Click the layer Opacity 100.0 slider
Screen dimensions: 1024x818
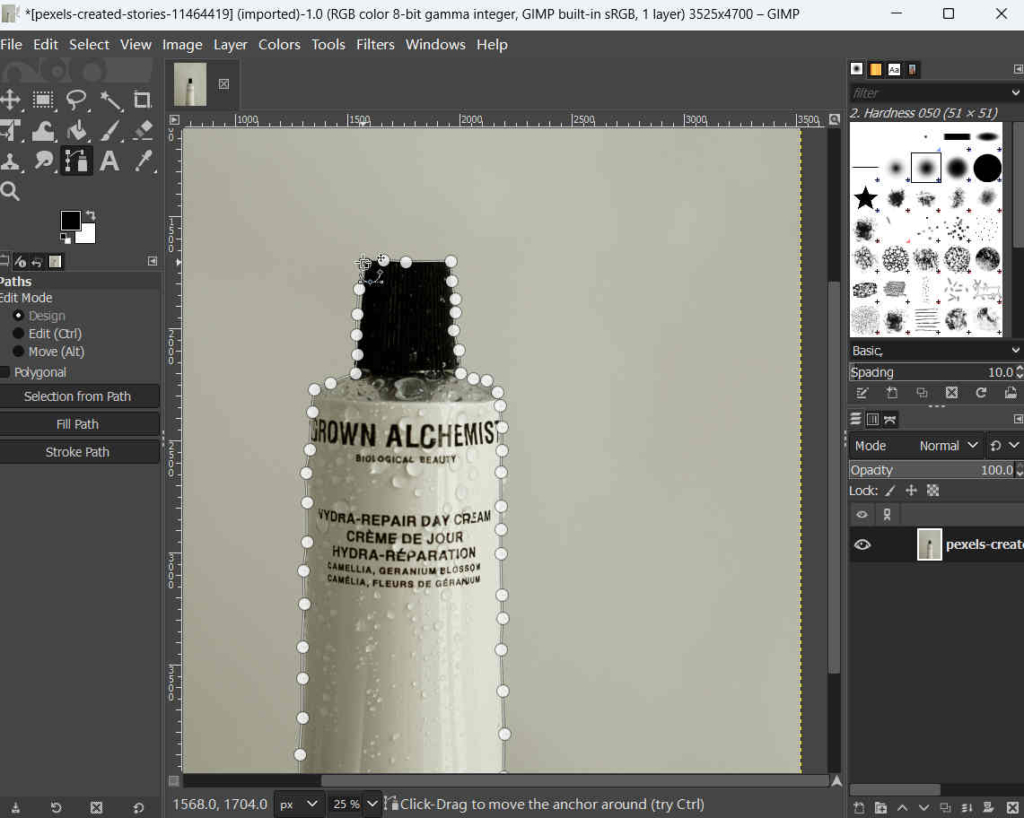(x=933, y=470)
